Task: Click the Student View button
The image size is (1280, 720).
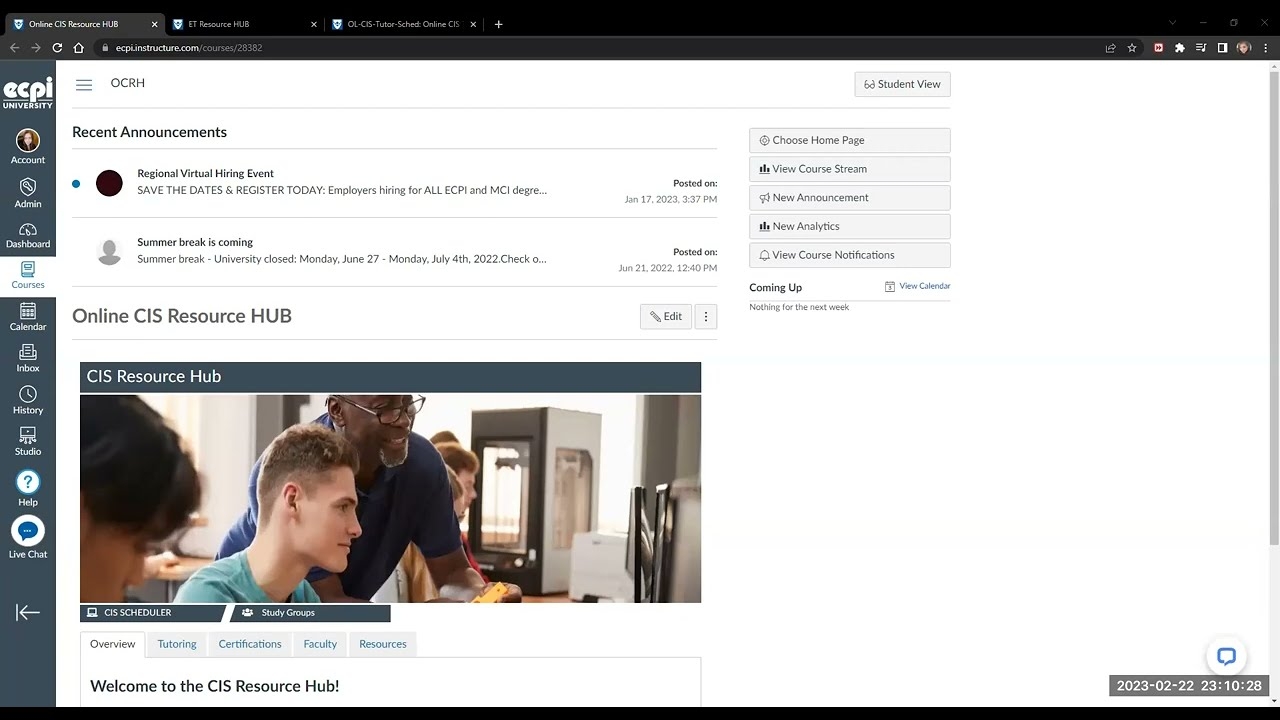Action: coord(902,85)
